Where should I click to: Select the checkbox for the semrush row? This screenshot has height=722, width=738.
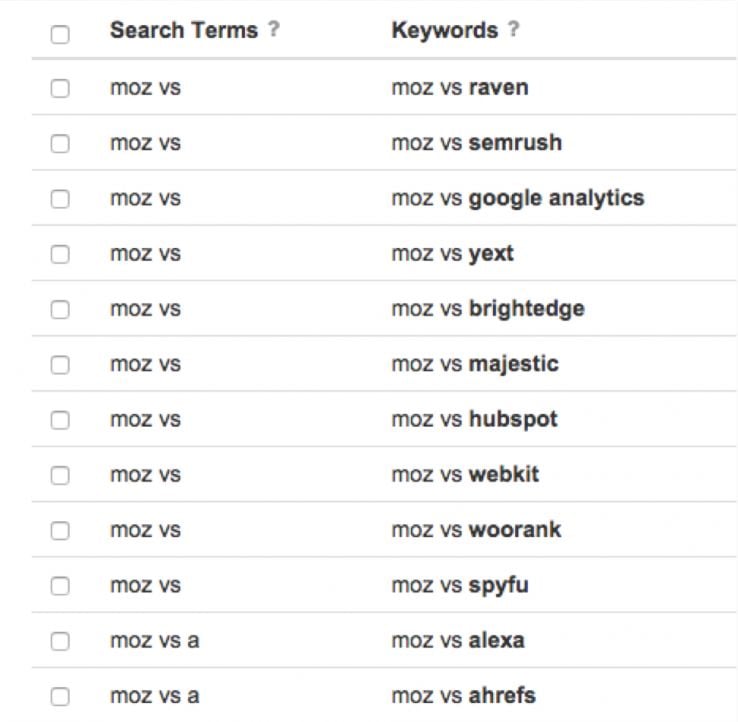60,143
